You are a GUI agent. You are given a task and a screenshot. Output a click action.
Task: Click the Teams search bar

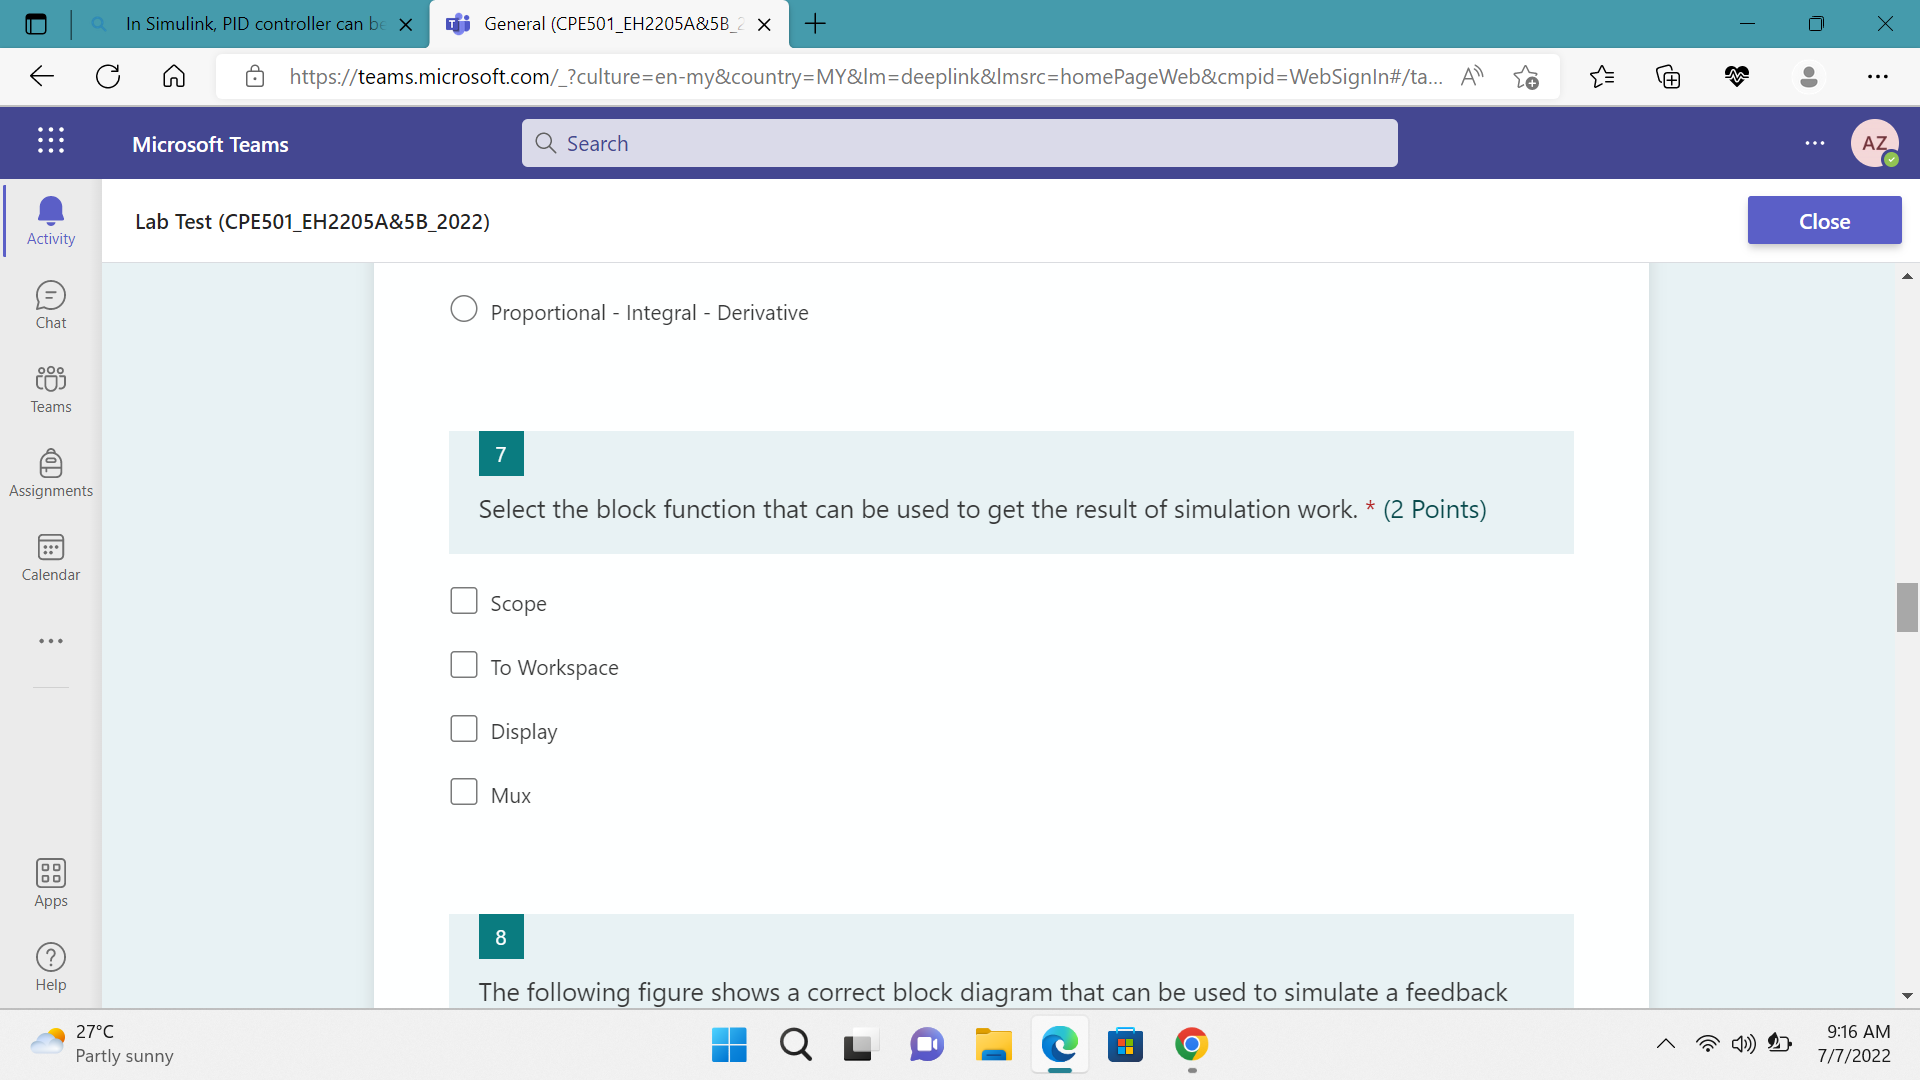(959, 143)
